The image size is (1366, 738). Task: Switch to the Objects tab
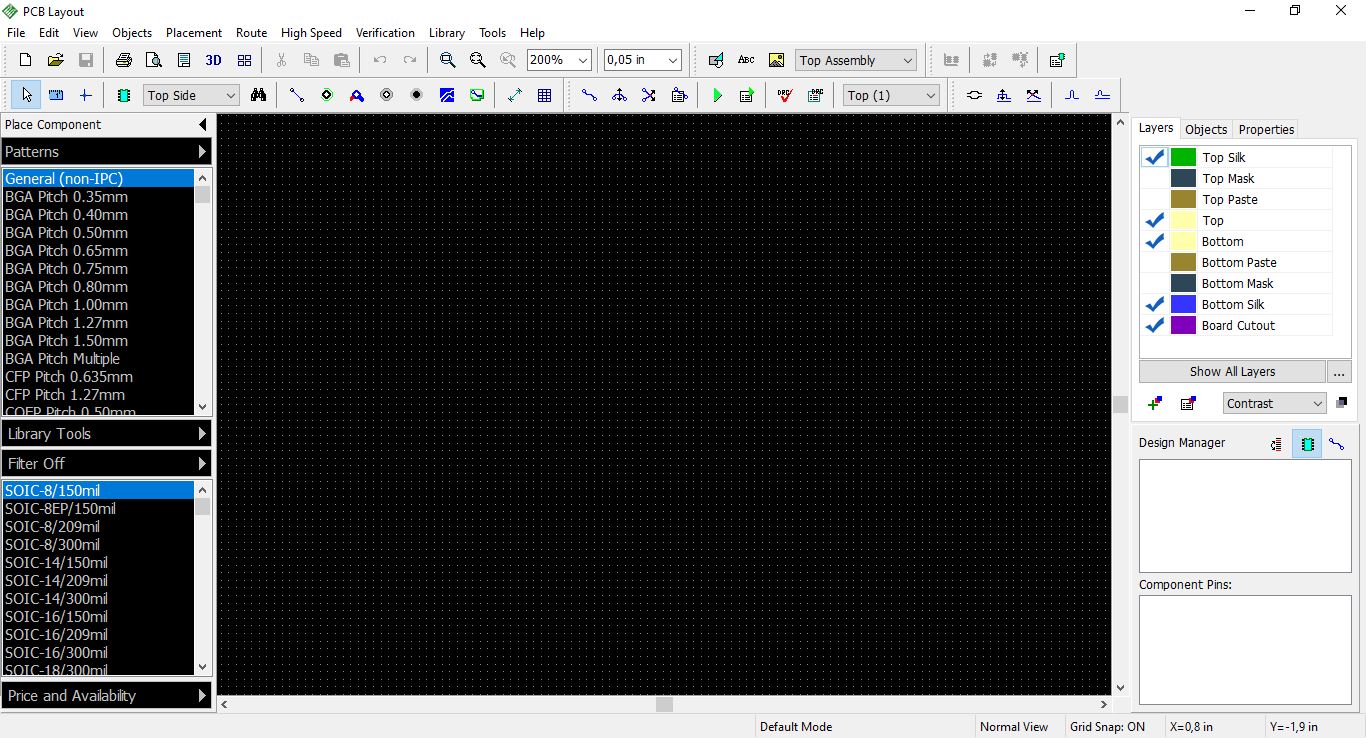pyautogui.click(x=1206, y=129)
